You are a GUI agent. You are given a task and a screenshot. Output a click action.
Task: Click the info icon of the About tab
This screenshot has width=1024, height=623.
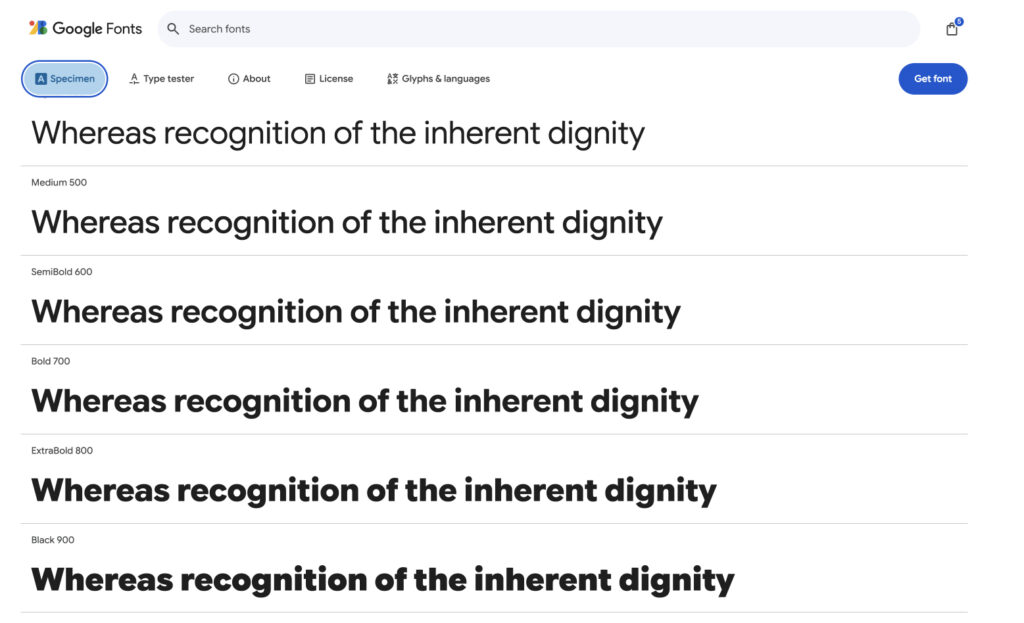pos(233,79)
